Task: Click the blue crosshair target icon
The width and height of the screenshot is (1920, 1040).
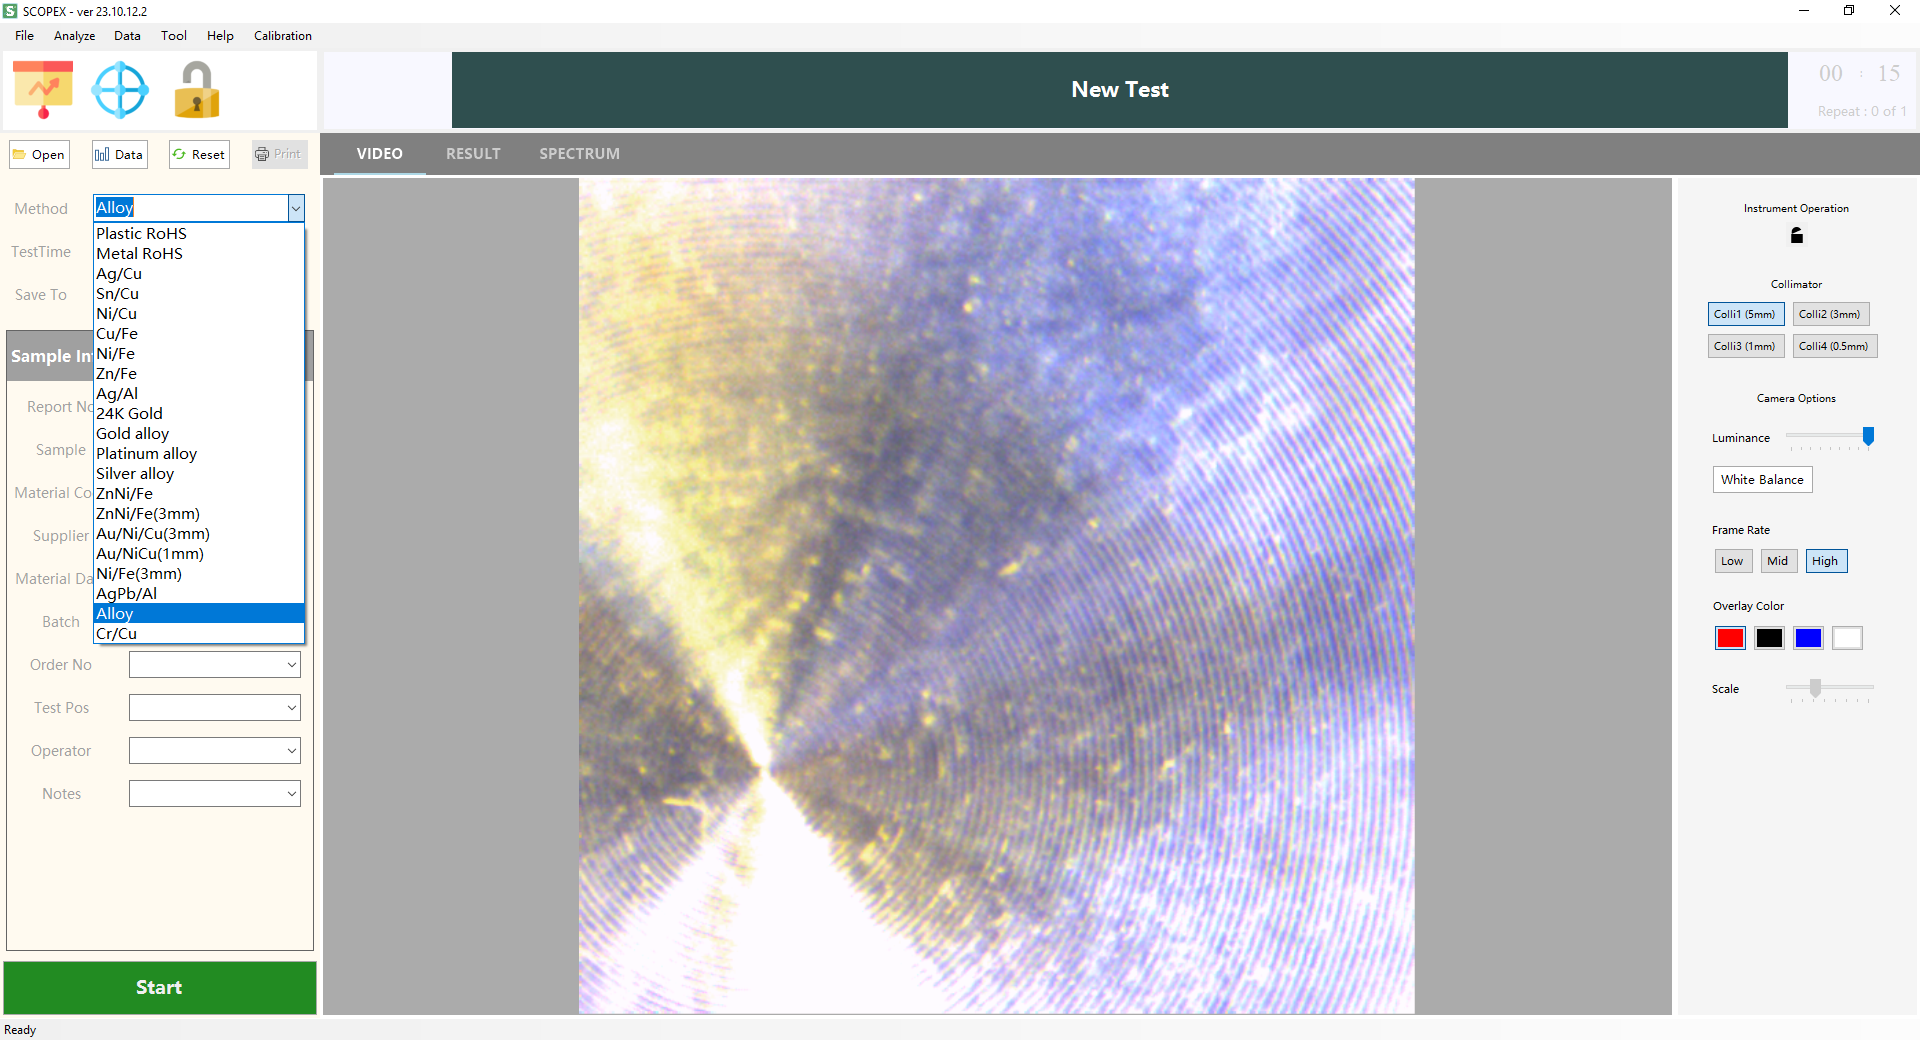Action: 120,90
